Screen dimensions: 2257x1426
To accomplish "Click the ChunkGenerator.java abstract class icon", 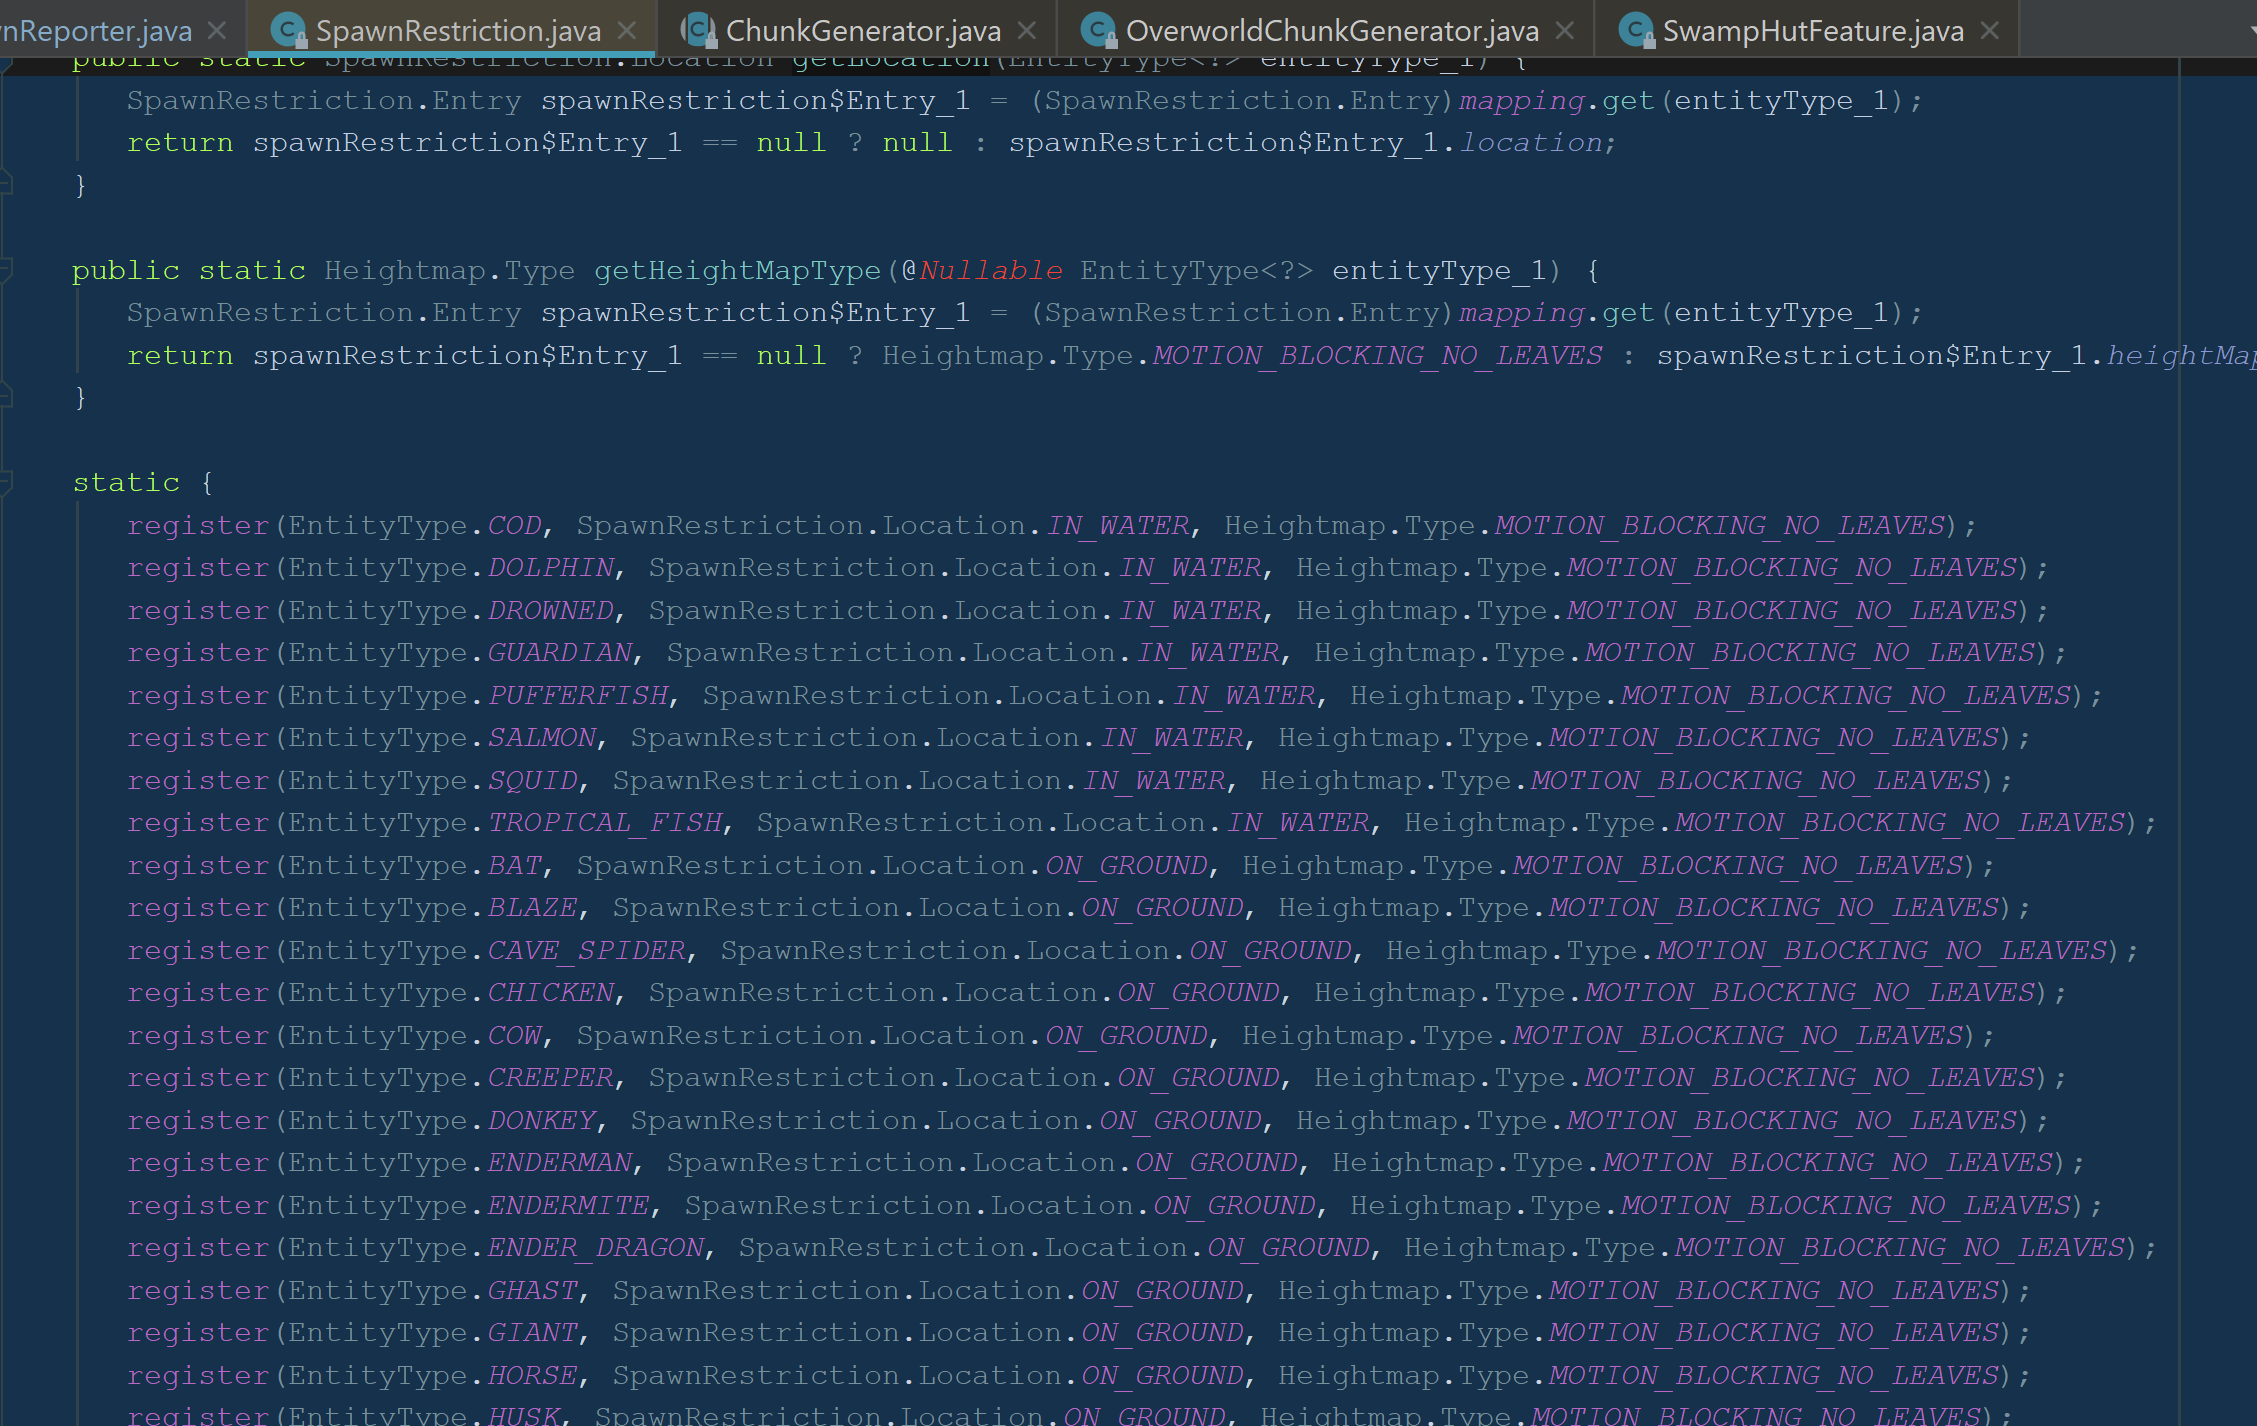I will [x=699, y=30].
